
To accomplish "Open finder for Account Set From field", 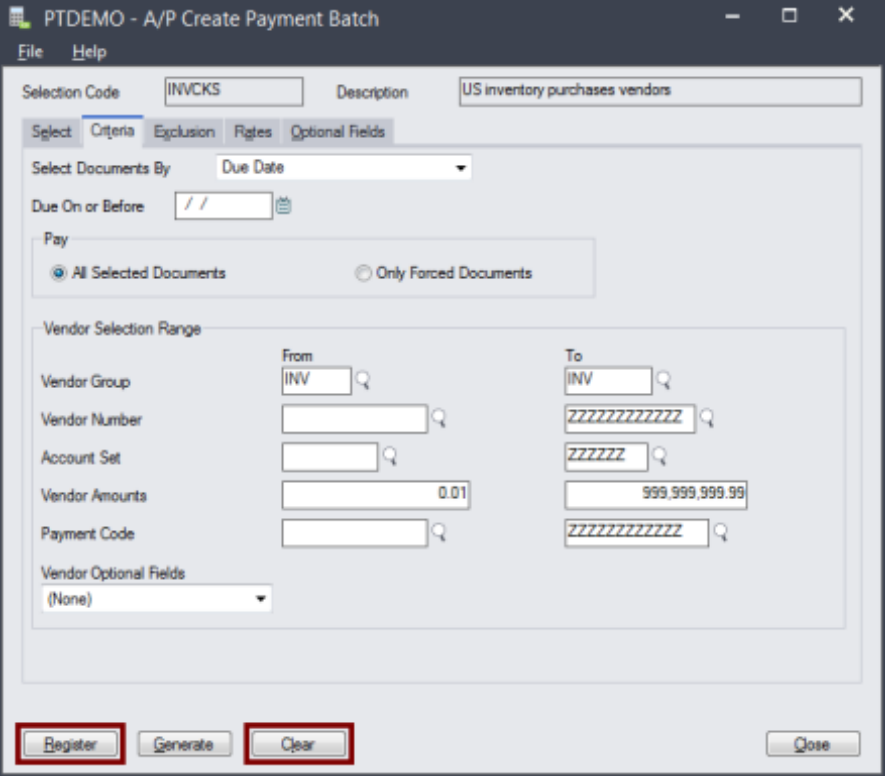I will click(x=390, y=456).
